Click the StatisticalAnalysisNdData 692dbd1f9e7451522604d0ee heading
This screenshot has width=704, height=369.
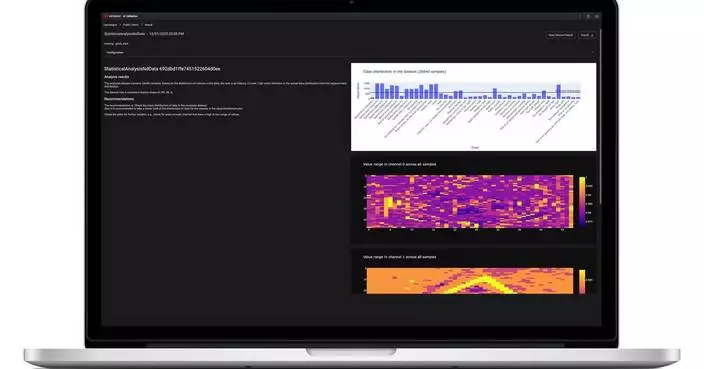click(162, 69)
